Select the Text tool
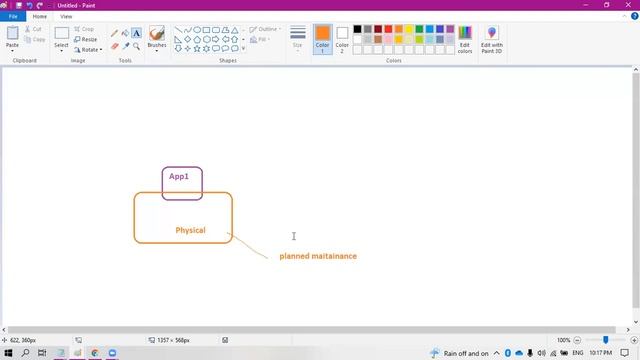The width and height of the screenshot is (640, 360). coord(136,33)
